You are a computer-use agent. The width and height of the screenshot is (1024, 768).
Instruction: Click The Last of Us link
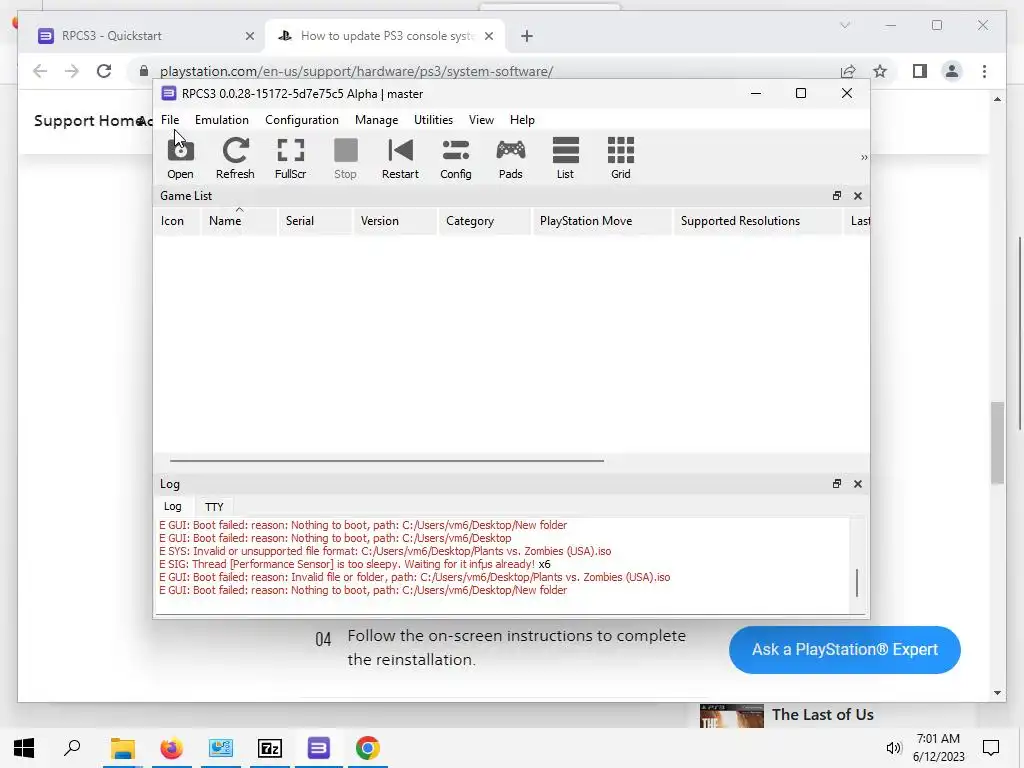tap(823, 714)
